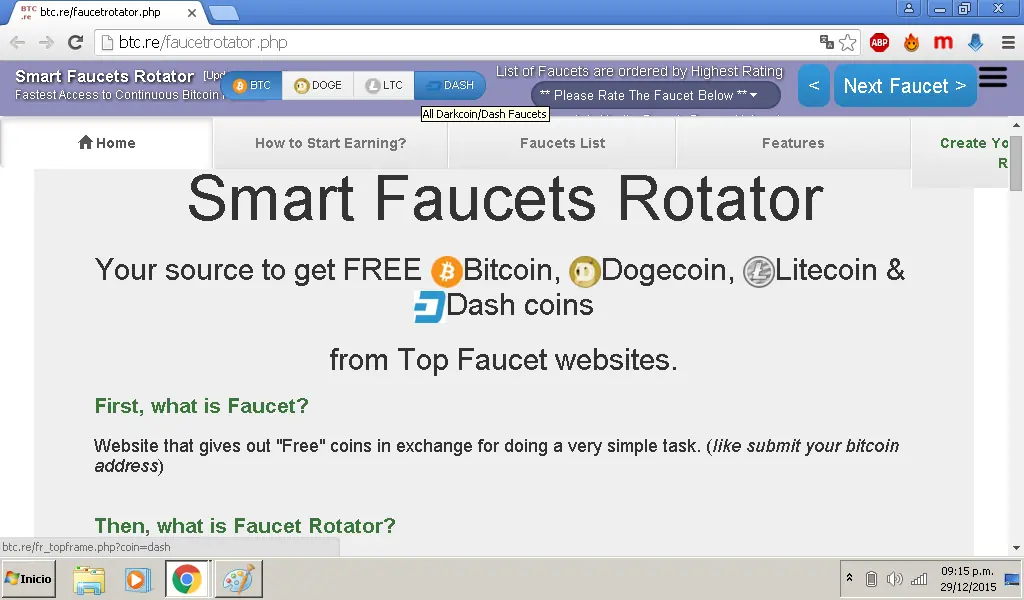Open the Please Rate The Faucet dropdown
Image resolution: width=1024 pixels, height=600 pixels.
click(655, 95)
